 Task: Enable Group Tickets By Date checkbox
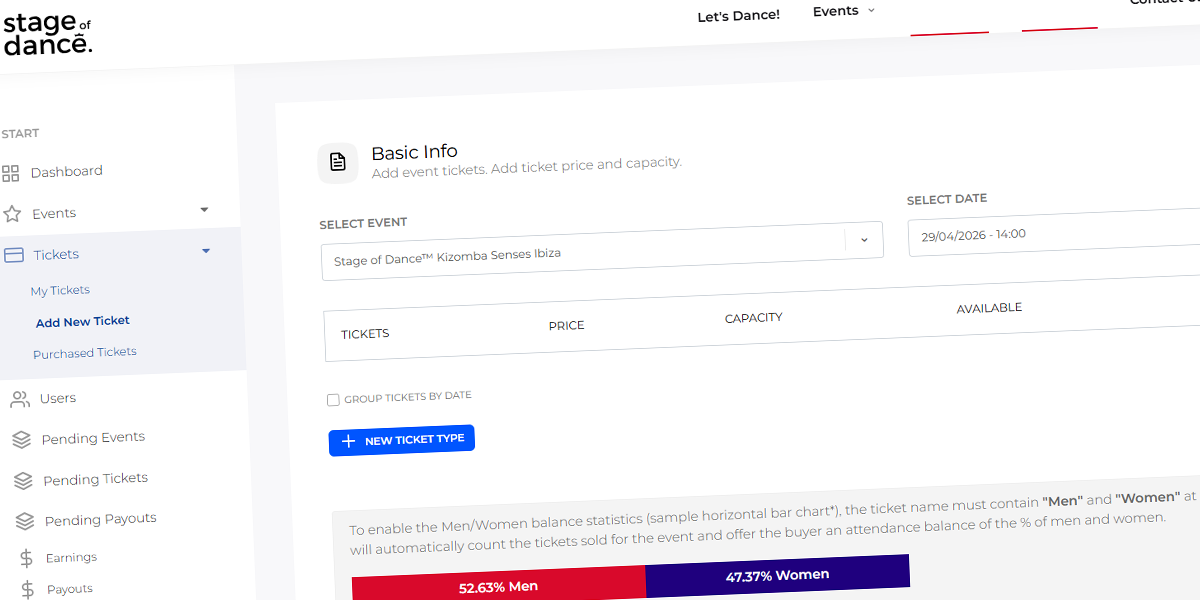[x=333, y=400]
